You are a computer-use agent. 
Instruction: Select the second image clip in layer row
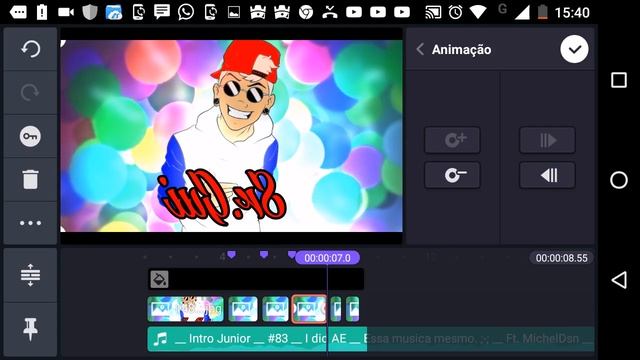[x=243, y=309]
